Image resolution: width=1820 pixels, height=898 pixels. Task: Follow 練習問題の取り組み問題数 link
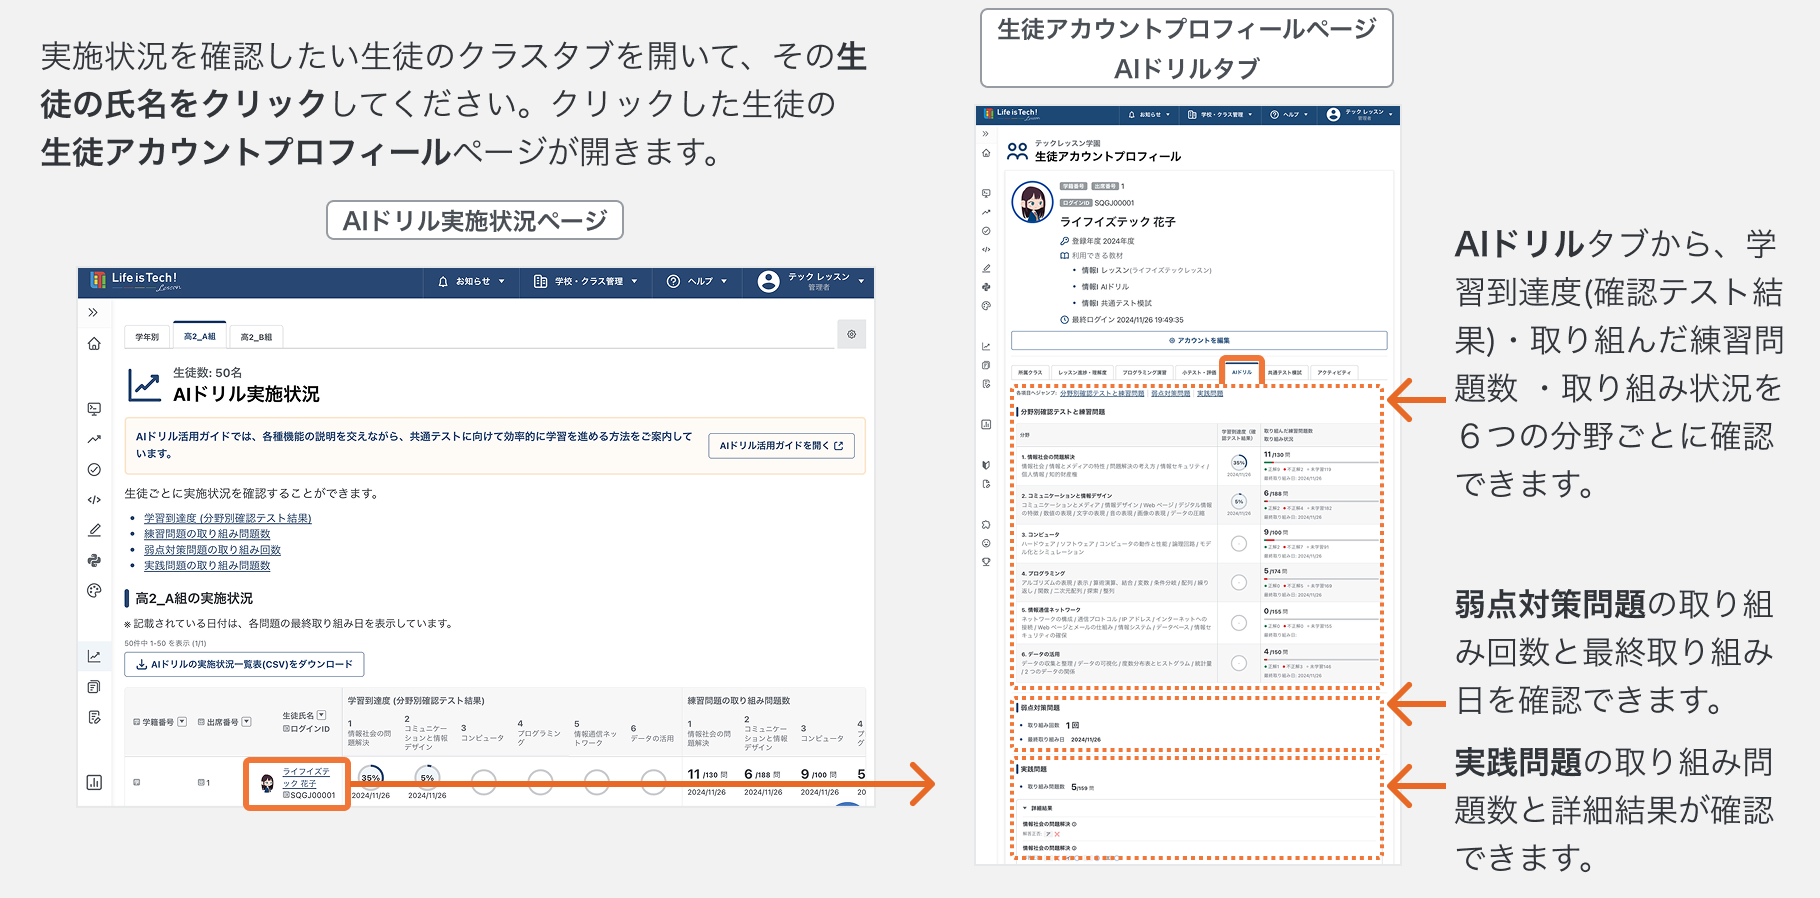click(207, 534)
